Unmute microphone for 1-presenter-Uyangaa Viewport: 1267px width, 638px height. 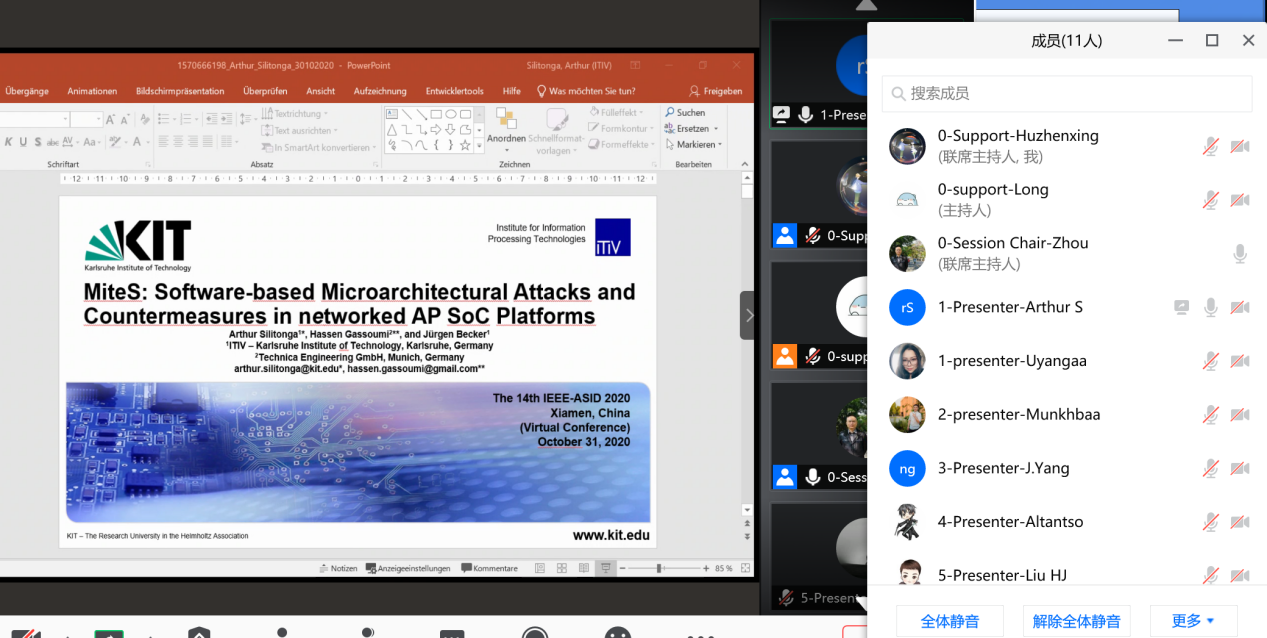1210,361
